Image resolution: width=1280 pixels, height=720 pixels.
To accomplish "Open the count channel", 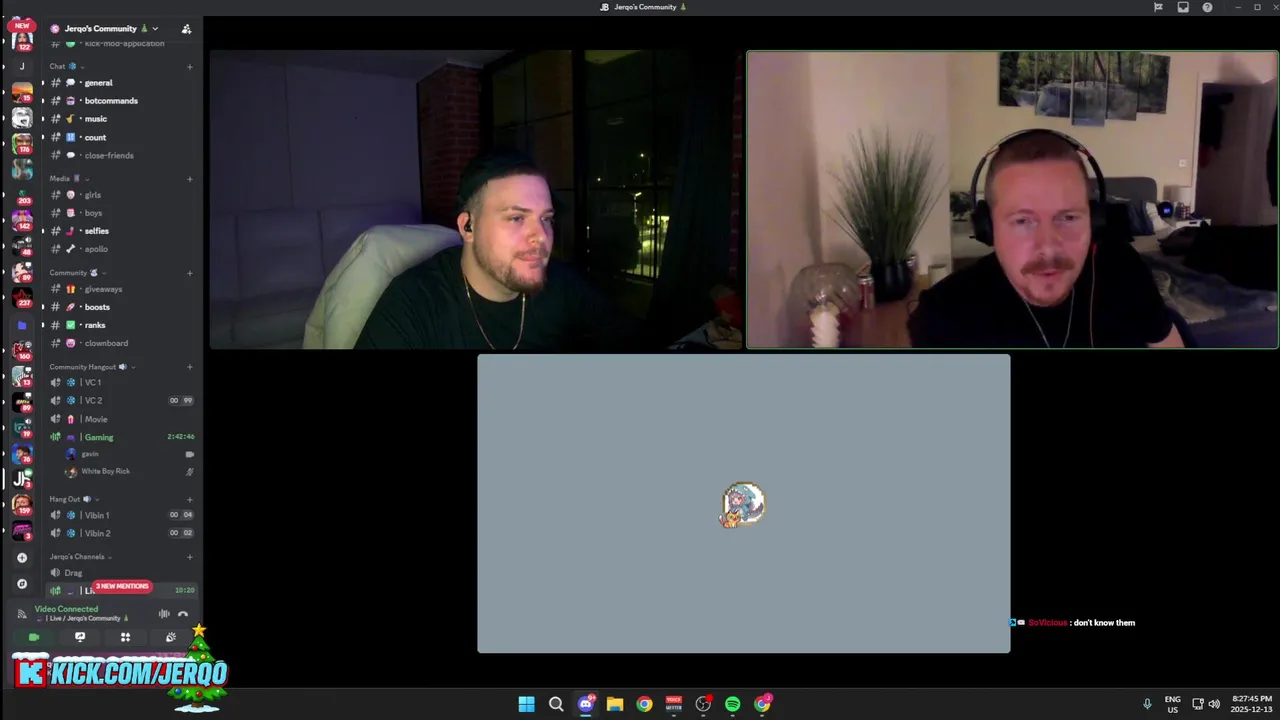I will click(120, 137).
